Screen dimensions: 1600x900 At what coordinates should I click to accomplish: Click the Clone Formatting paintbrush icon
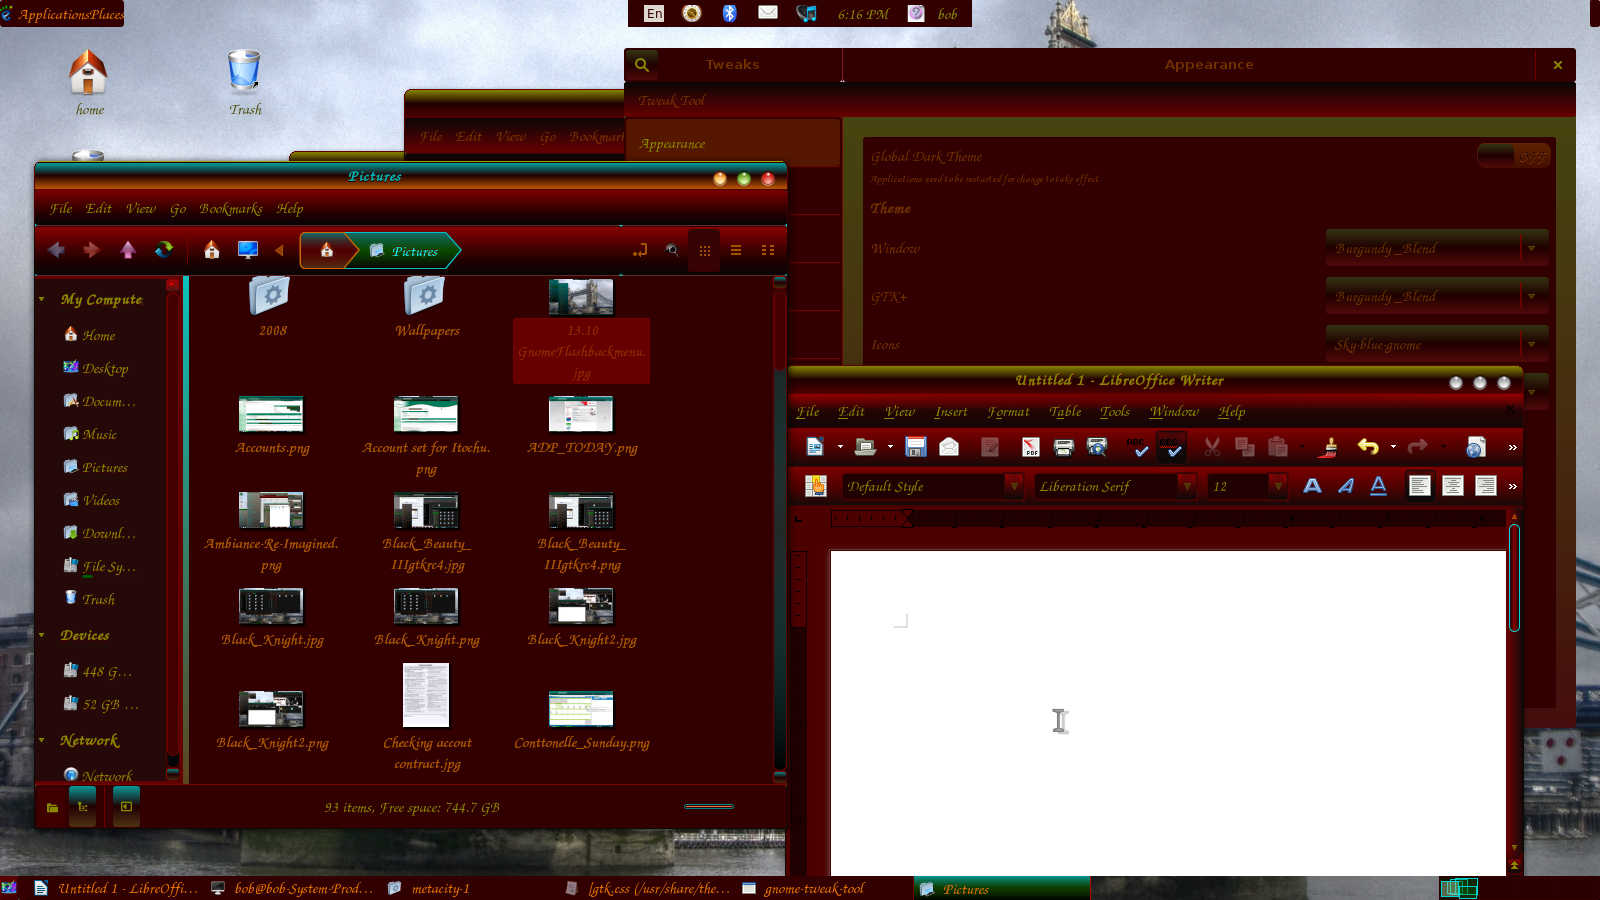tap(1329, 447)
